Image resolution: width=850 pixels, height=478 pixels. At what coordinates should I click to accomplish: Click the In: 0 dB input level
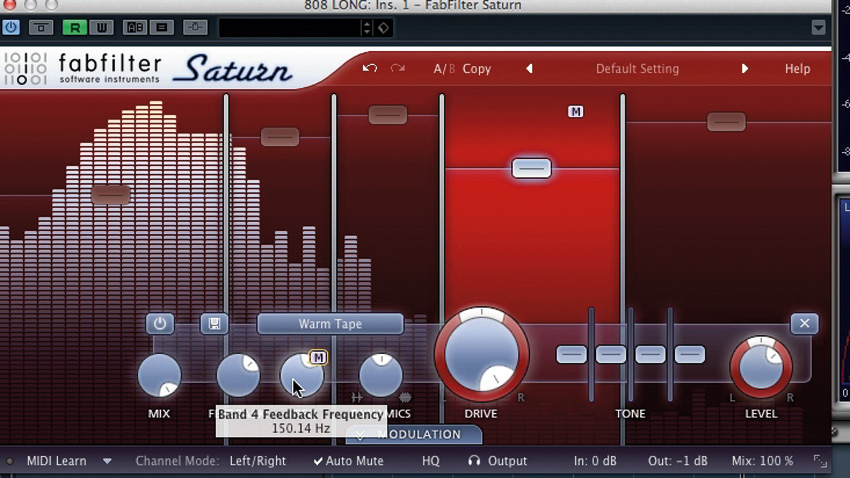coord(595,461)
